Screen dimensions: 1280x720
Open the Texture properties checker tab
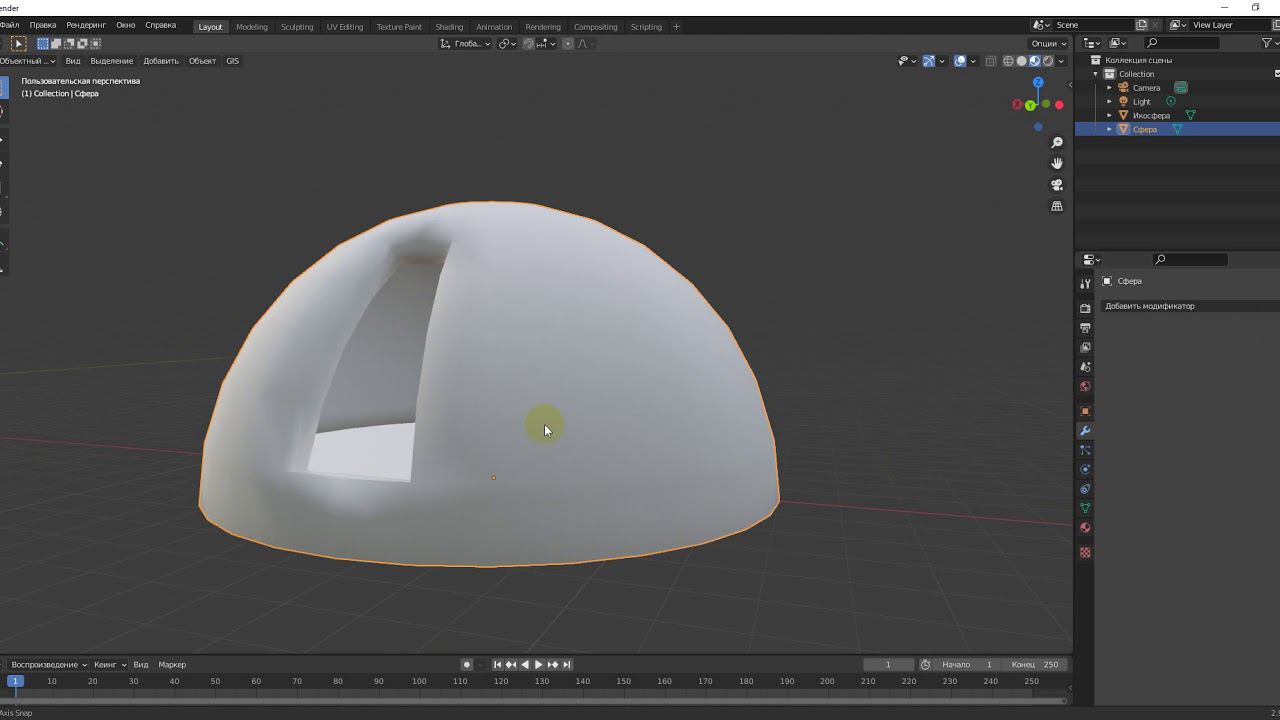pyautogui.click(x=1085, y=552)
